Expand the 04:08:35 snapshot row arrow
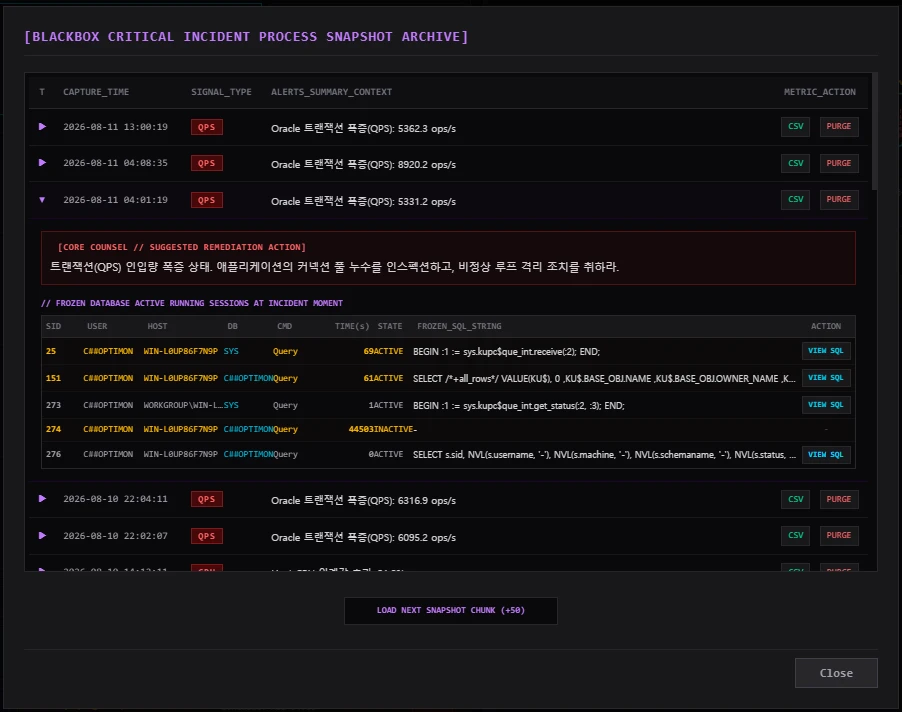902x712 pixels. pyautogui.click(x=42, y=163)
